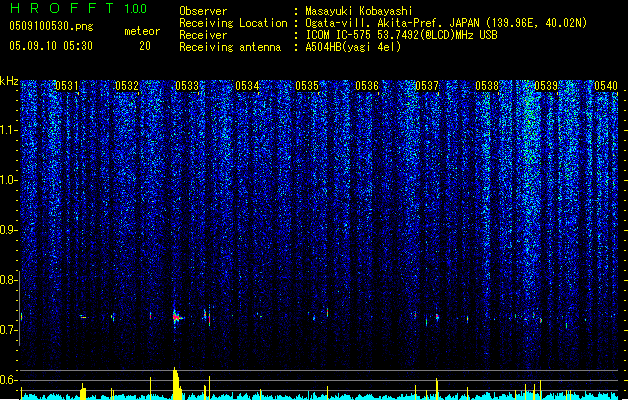Click the 0534 time marker
This screenshot has height=400, width=629.
pos(247,86)
